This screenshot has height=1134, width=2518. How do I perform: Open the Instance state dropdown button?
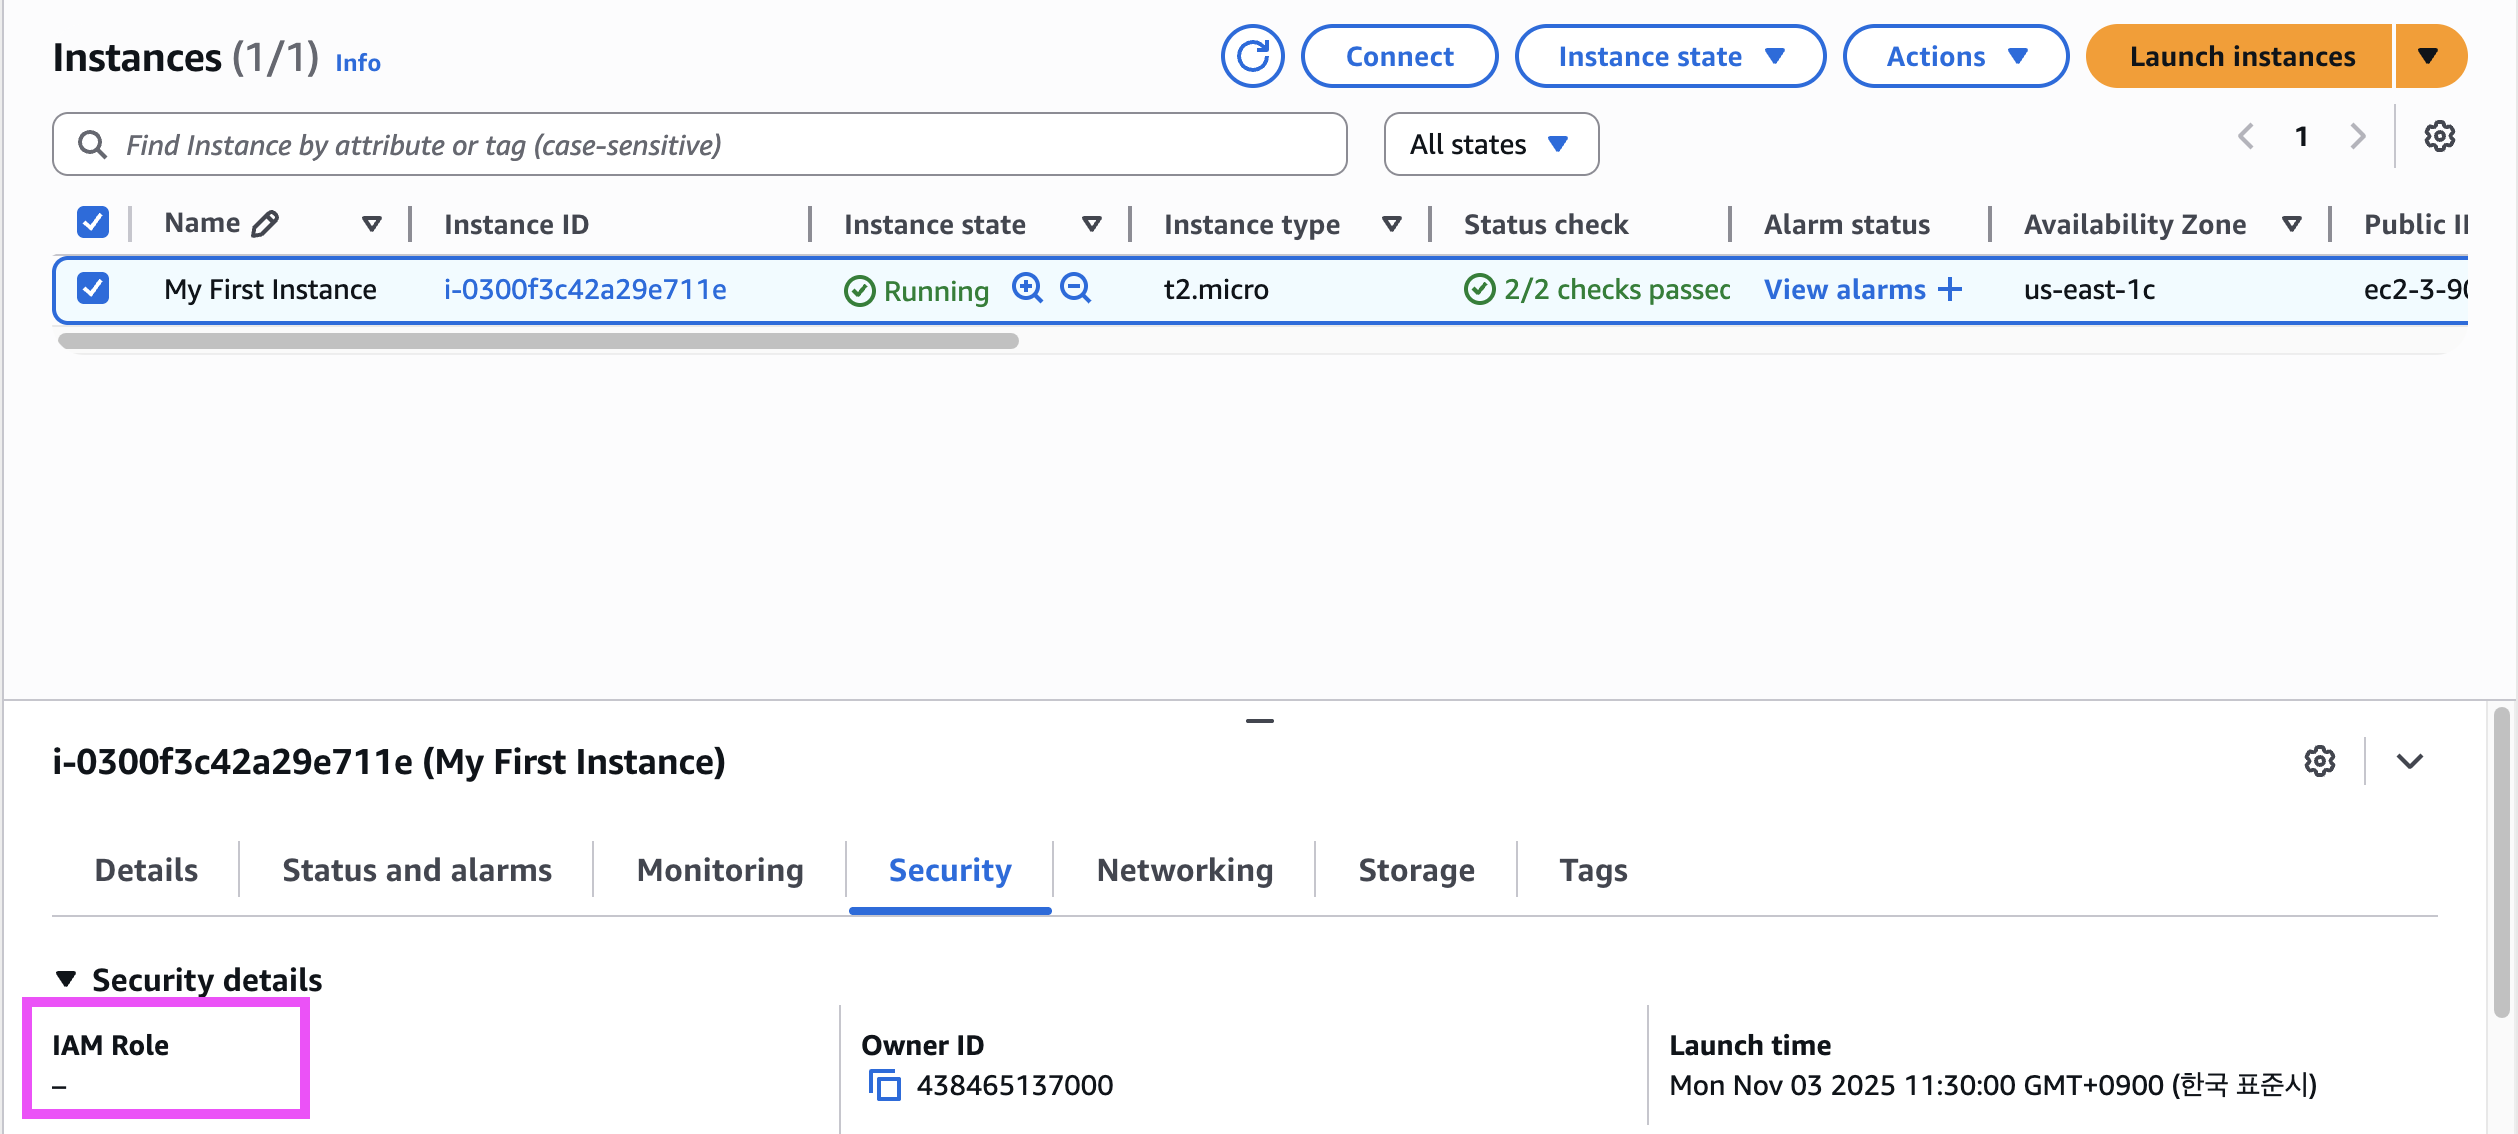1670,57
